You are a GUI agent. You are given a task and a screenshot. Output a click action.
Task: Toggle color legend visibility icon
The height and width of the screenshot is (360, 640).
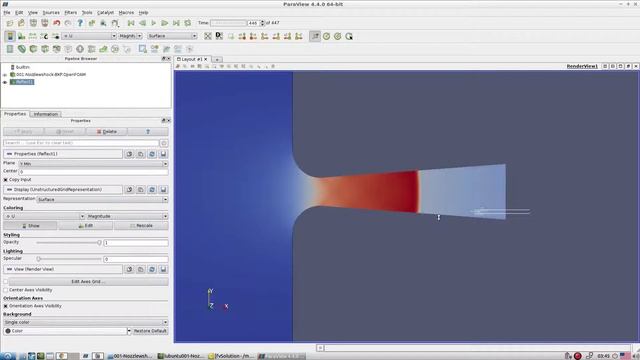coord(10,36)
